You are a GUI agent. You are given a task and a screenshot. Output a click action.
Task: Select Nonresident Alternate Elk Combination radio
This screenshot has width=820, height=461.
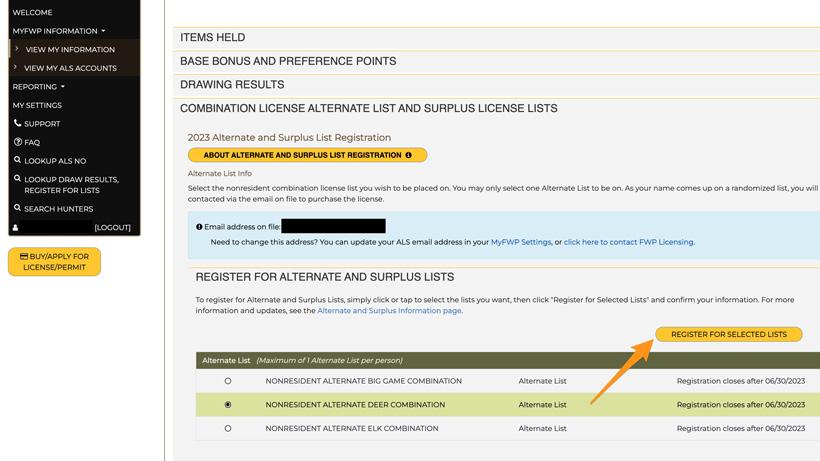tap(228, 428)
